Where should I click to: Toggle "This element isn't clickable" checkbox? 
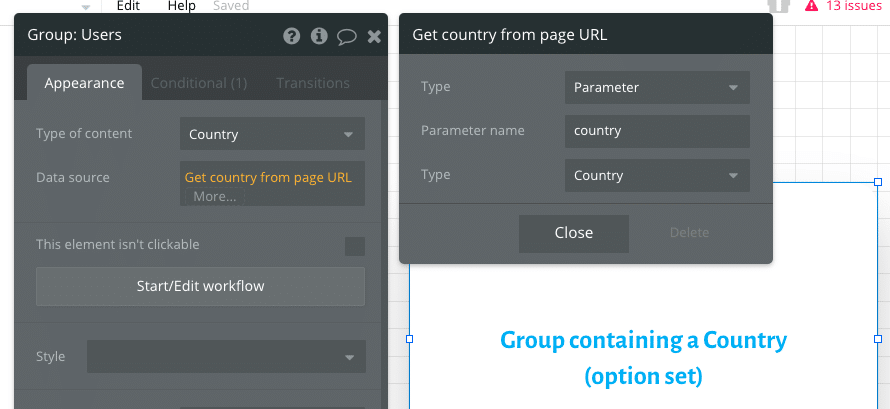click(x=354, y=246)
